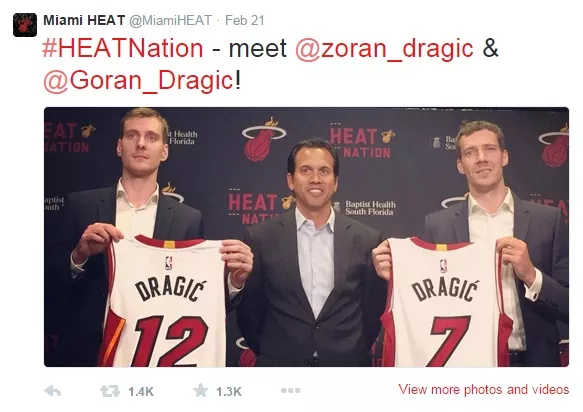
Task: Click the man in the center of the photo
Action: pyautogui.click(x=310, y=253)
